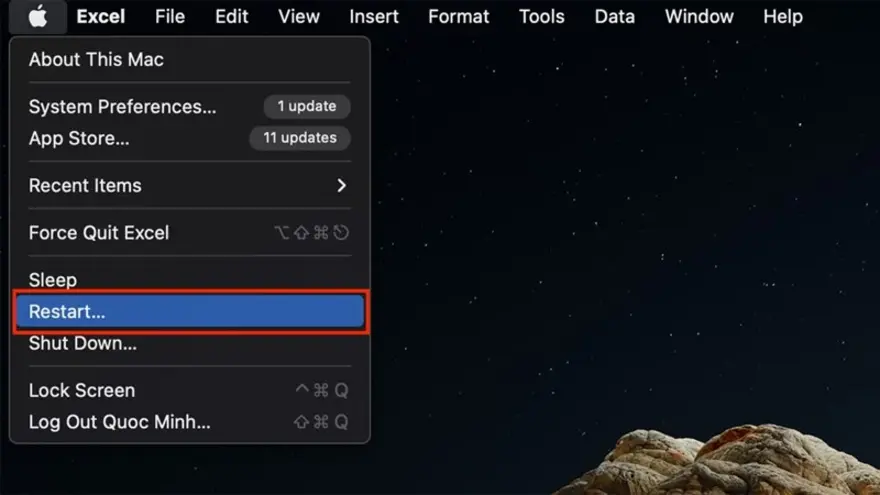
Task: Select Lock Screen
Action: tap(190, 391)
